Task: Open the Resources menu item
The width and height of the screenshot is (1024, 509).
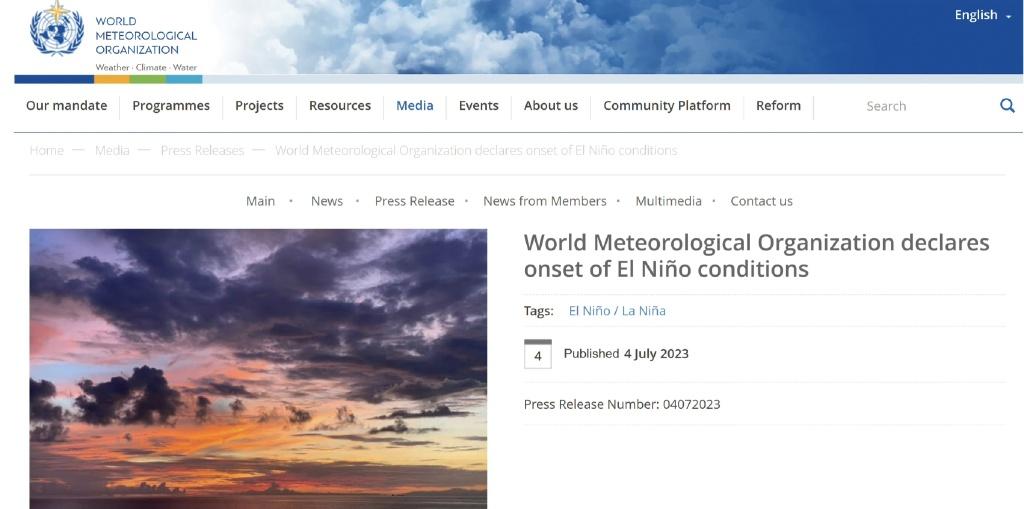Action: coord(339,105)
